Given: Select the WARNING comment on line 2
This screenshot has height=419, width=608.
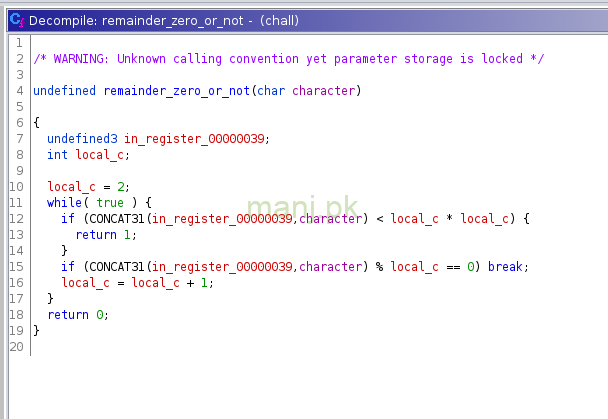Looking at the screenshot, I should coord(288,59).
